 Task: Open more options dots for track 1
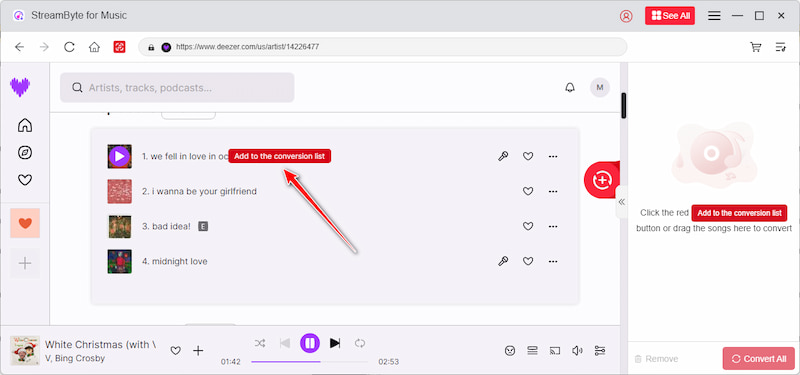(x=553, y=157)
